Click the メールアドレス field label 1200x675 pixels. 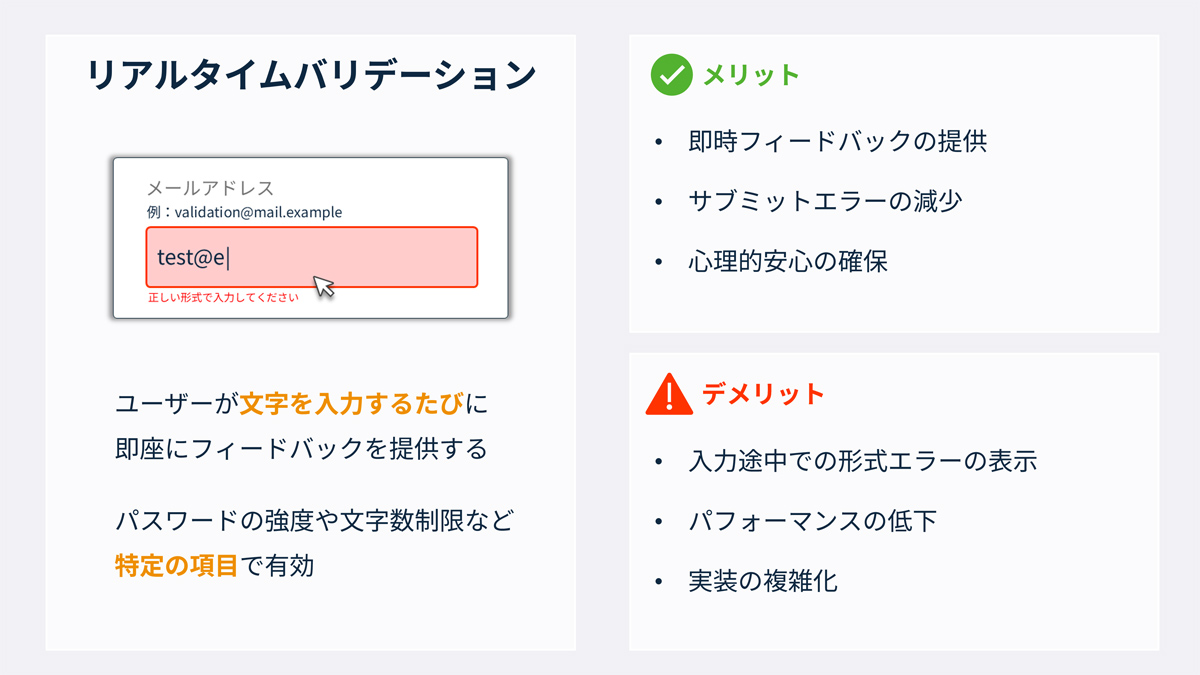pos(210,188)
